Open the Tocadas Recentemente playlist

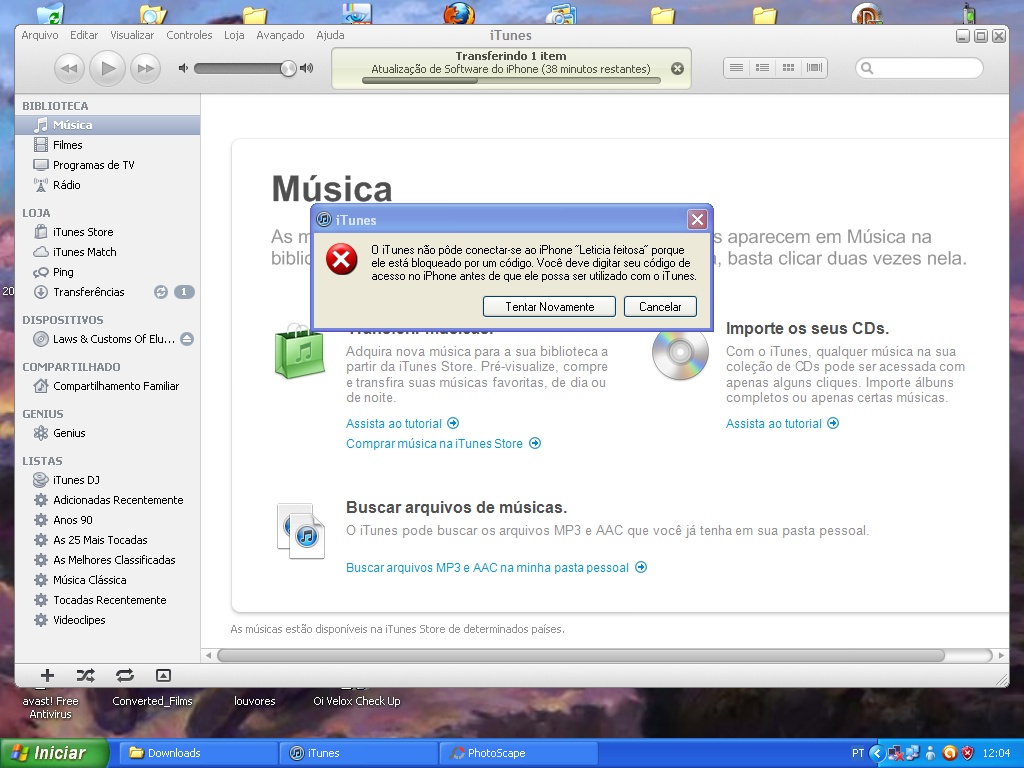pos(108,600)
